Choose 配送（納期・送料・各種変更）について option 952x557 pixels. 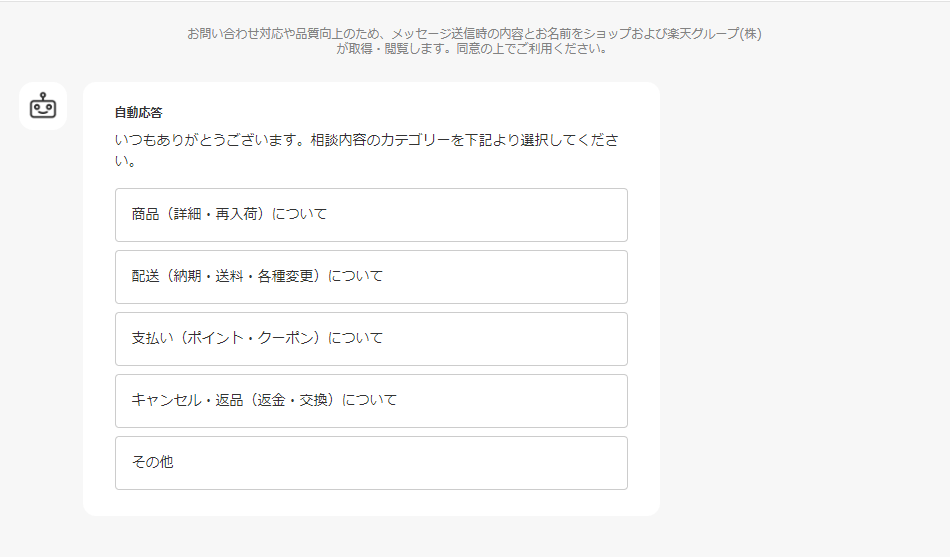[x=371, y=276]
